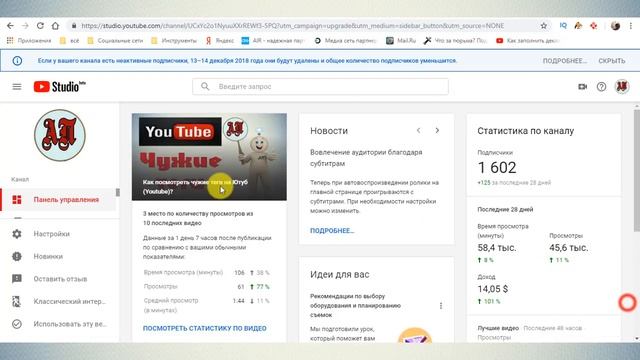Open the browser home page
This screenshot has height=360, width=640.
55,26
